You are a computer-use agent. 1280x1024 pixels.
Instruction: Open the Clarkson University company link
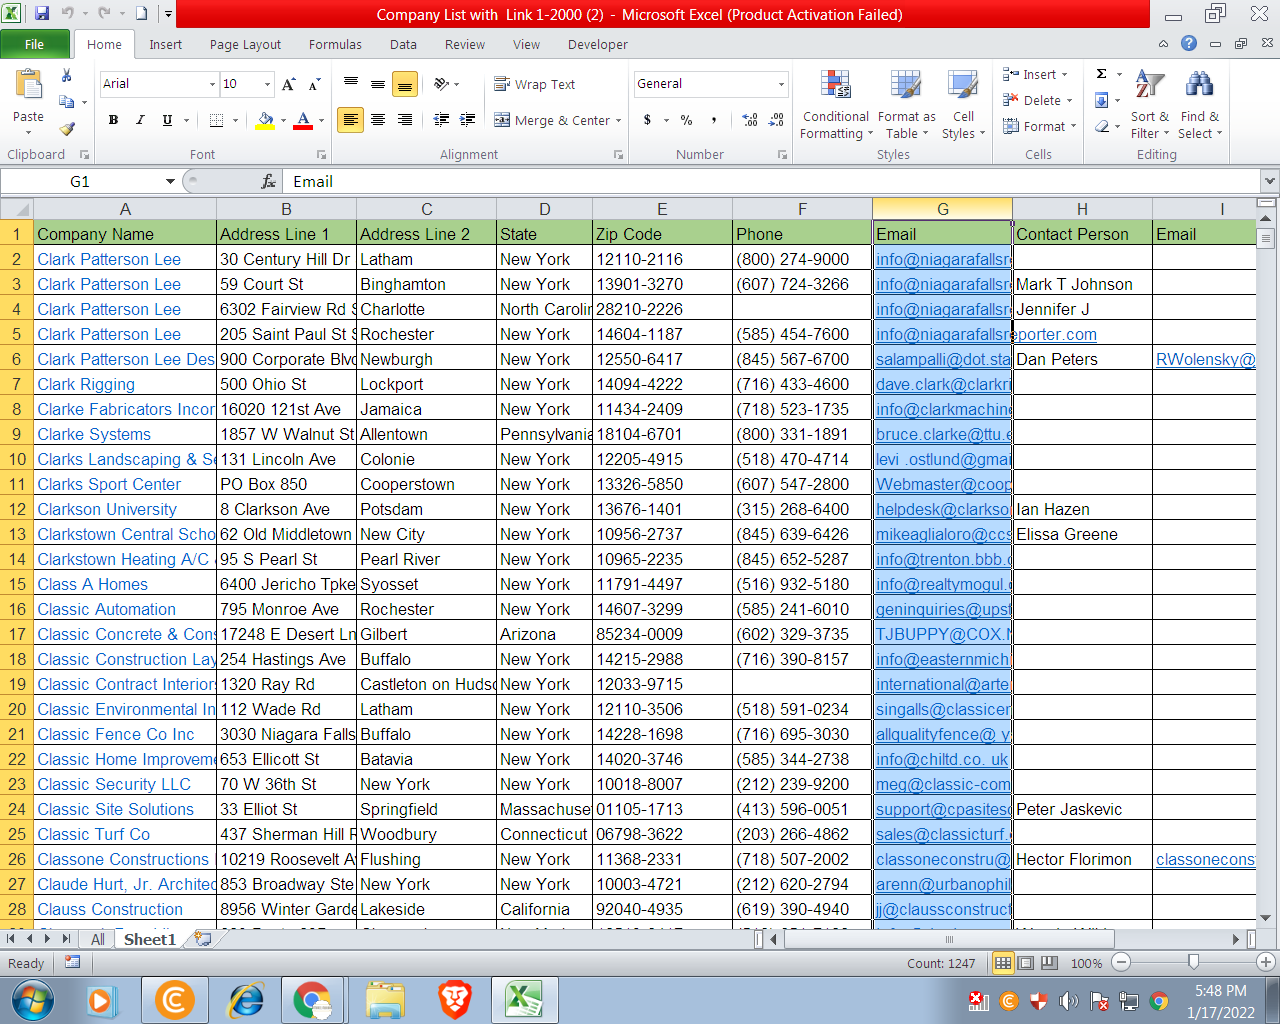107,509
